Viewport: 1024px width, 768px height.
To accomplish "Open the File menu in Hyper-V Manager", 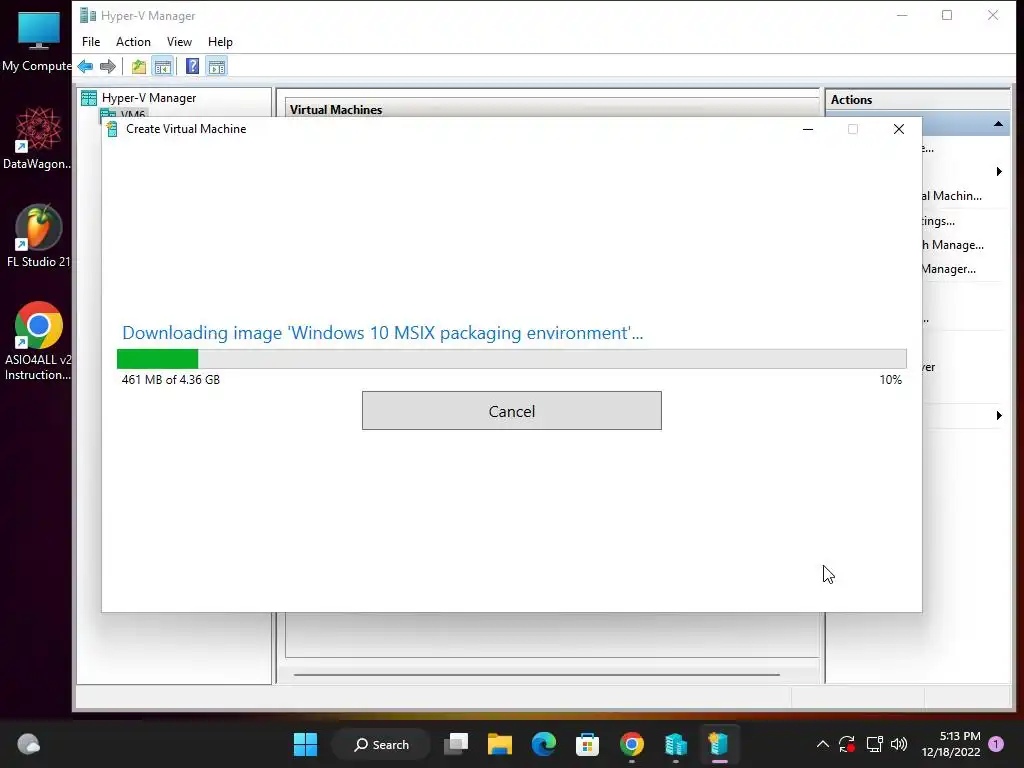I will (91, 42).
